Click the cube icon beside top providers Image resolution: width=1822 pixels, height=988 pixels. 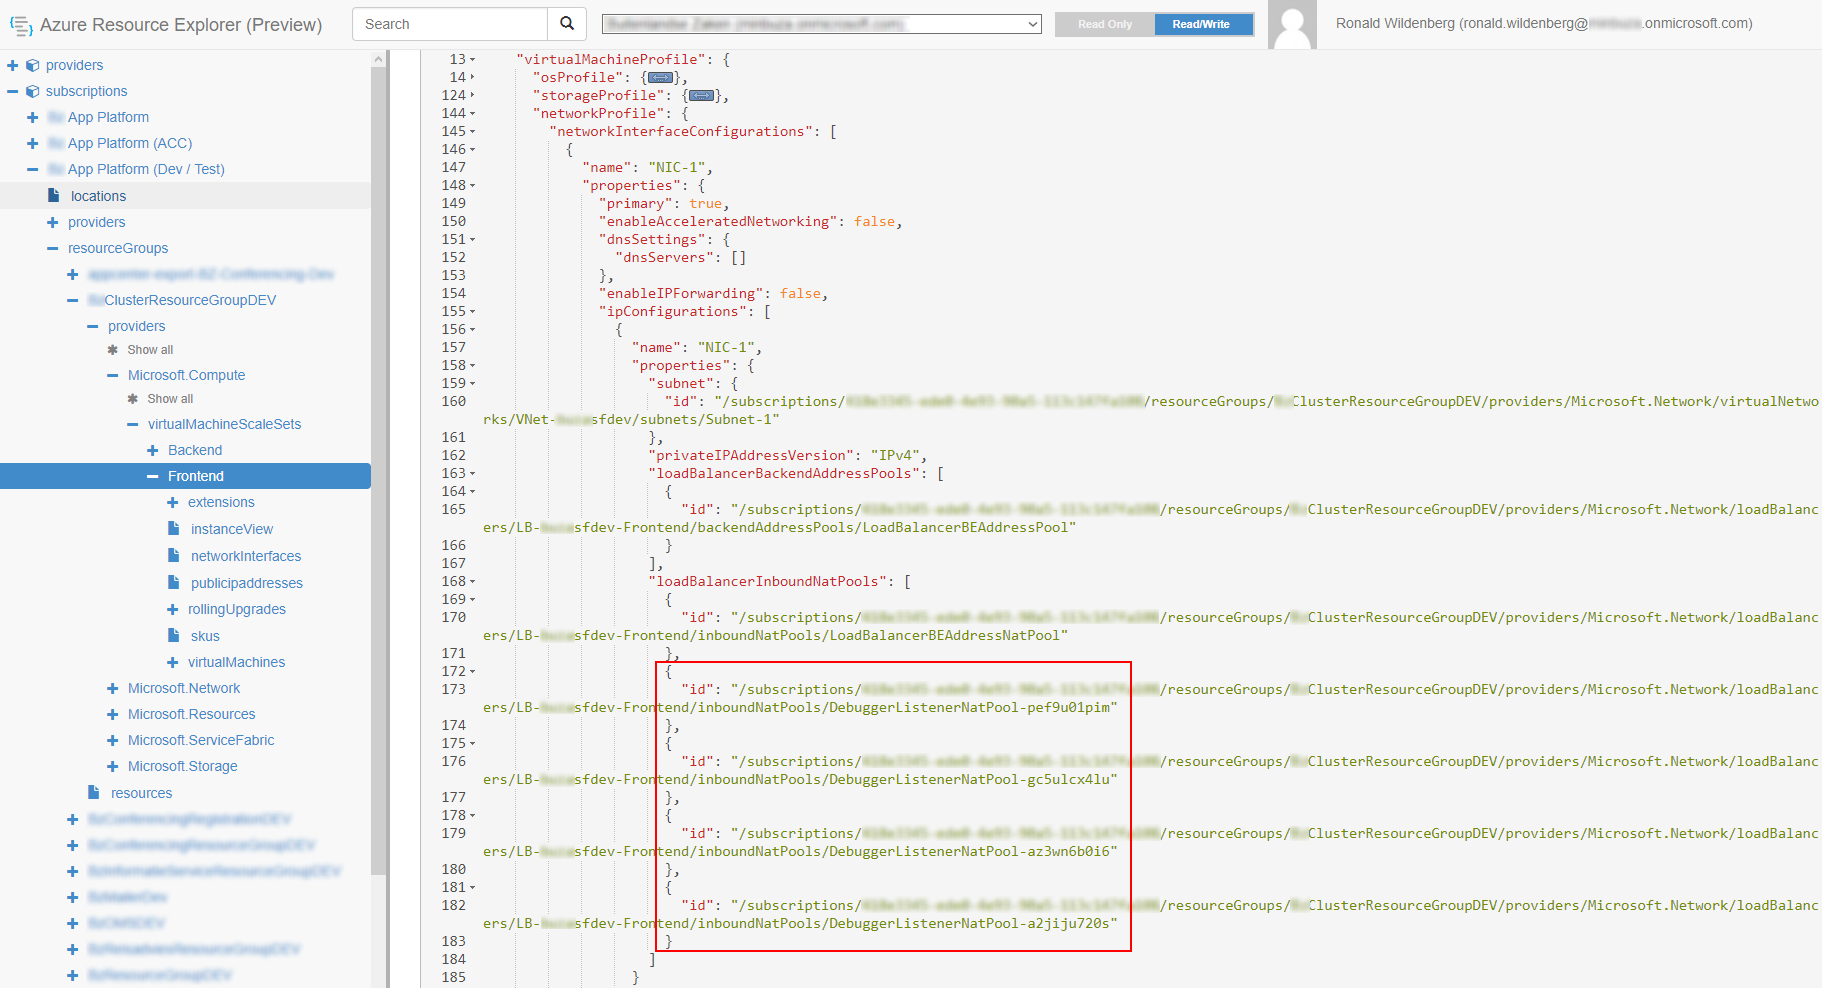tap(33, 65)
